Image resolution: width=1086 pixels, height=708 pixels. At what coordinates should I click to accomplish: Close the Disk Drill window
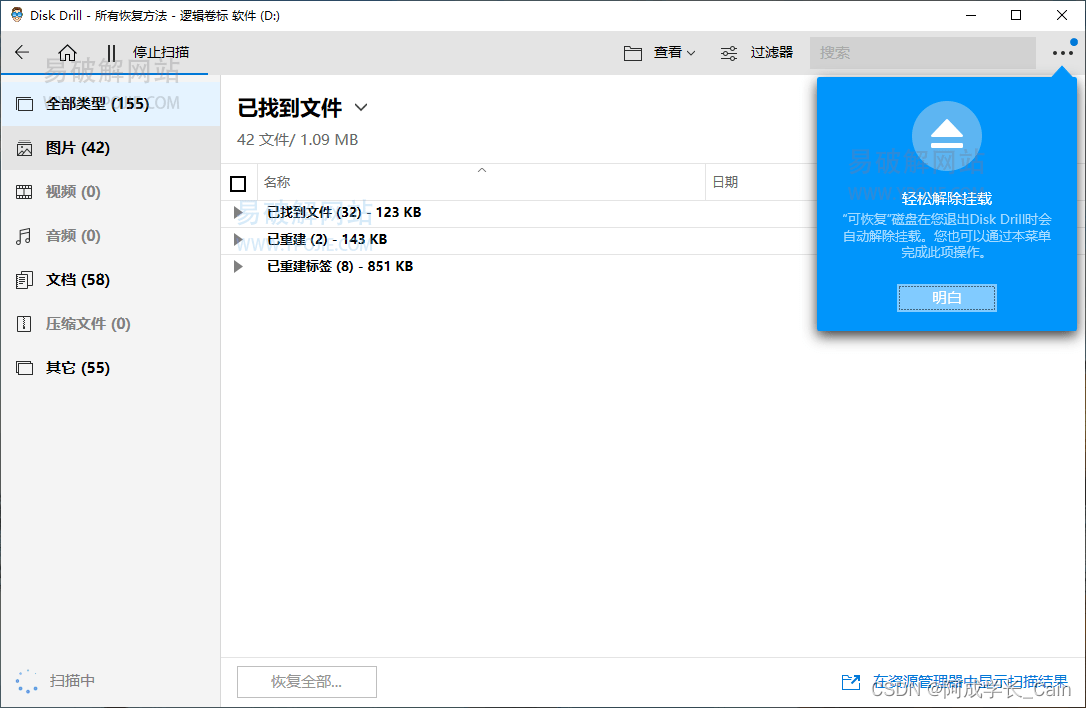point(1062,15)
